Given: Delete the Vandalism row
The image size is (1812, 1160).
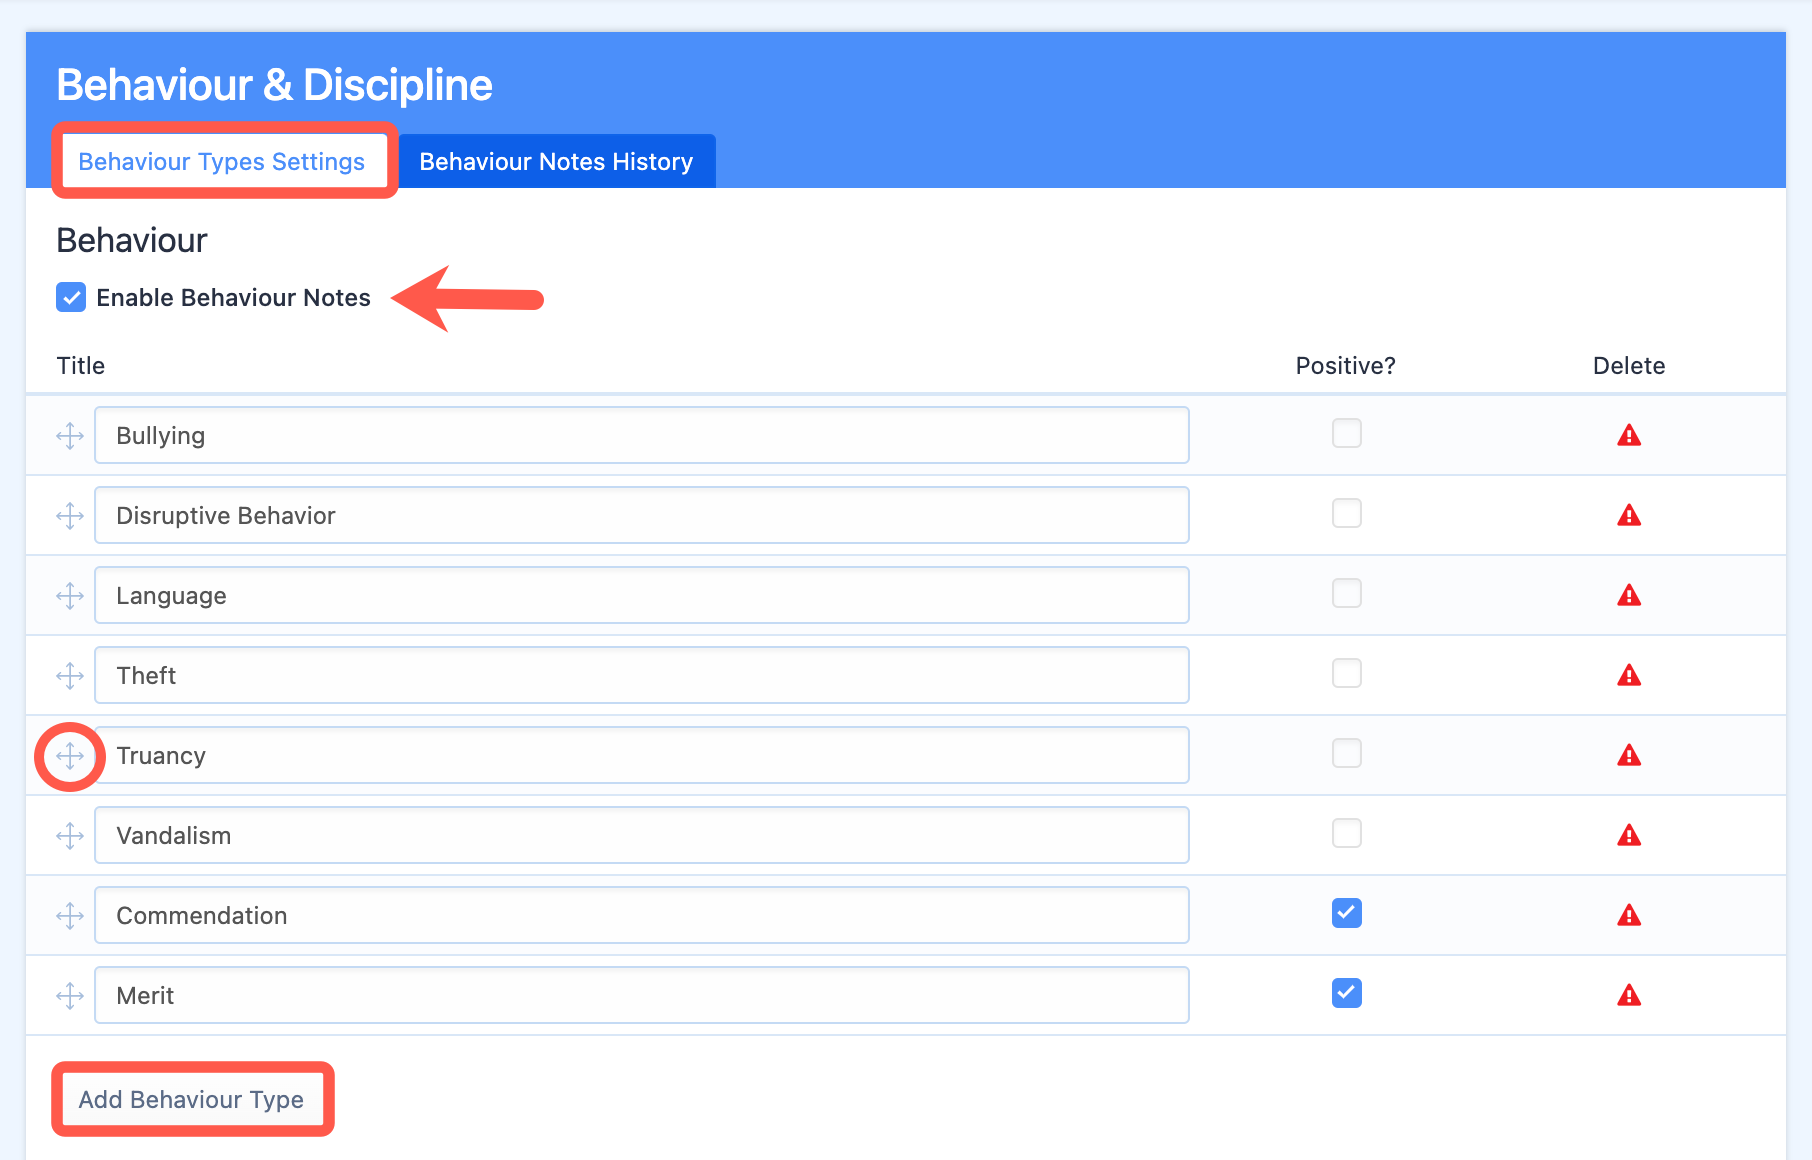Looking at the screenshot, I should coord(1629,835).
